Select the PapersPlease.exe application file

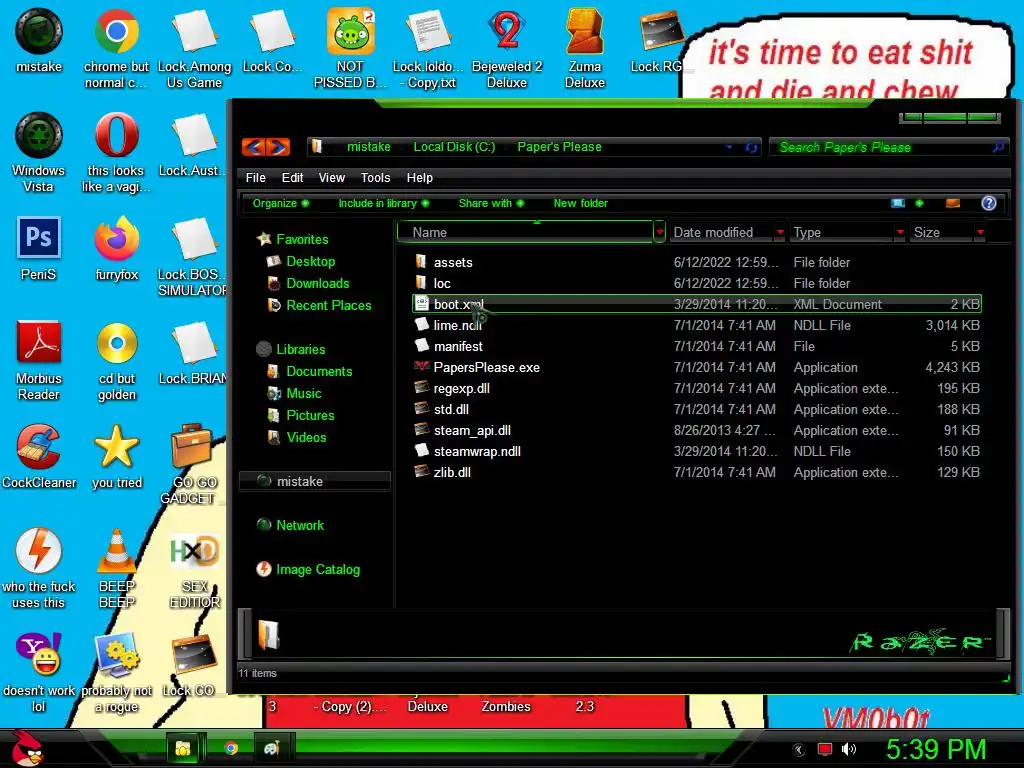[487, 367]
